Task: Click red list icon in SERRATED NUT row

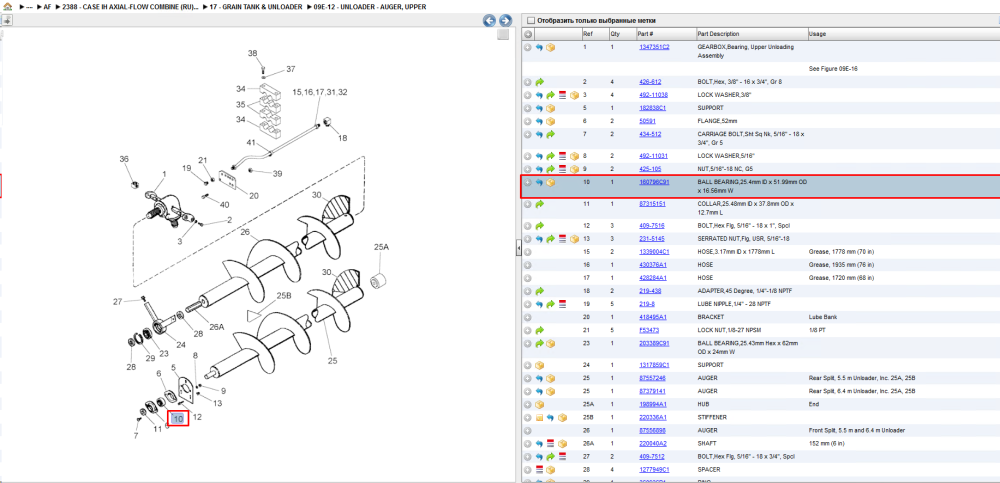Action: click(562, 239)
